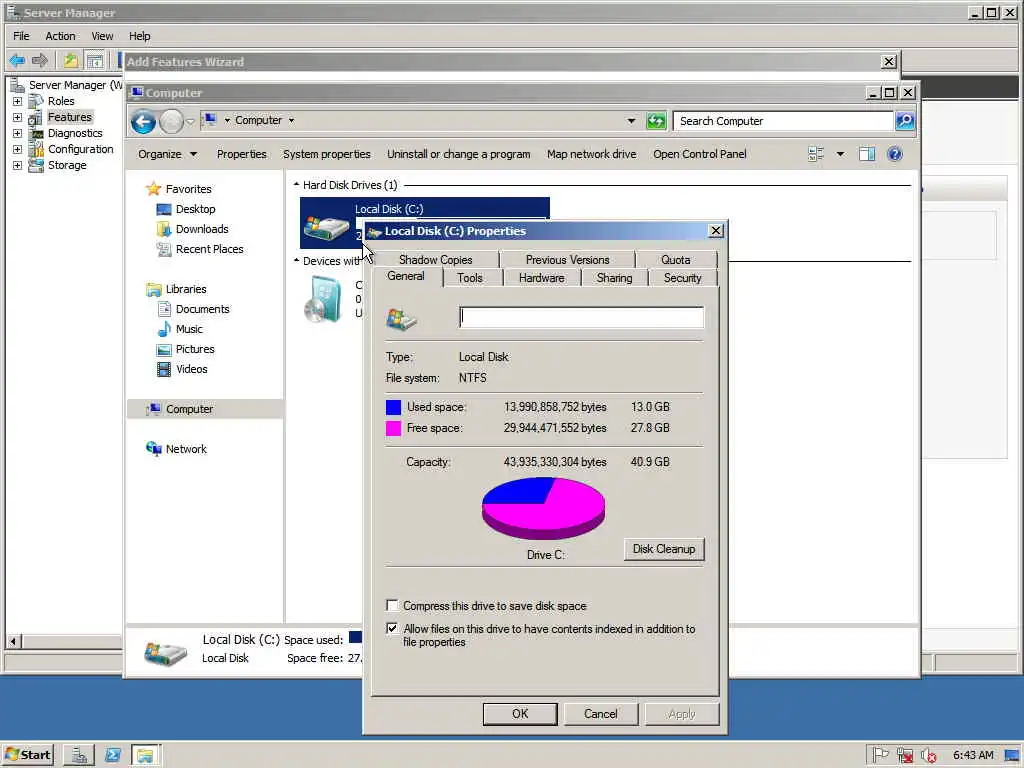1024x768 pixels.
Task: Click the Explorer forward navigation arrow
Action: 171,121
